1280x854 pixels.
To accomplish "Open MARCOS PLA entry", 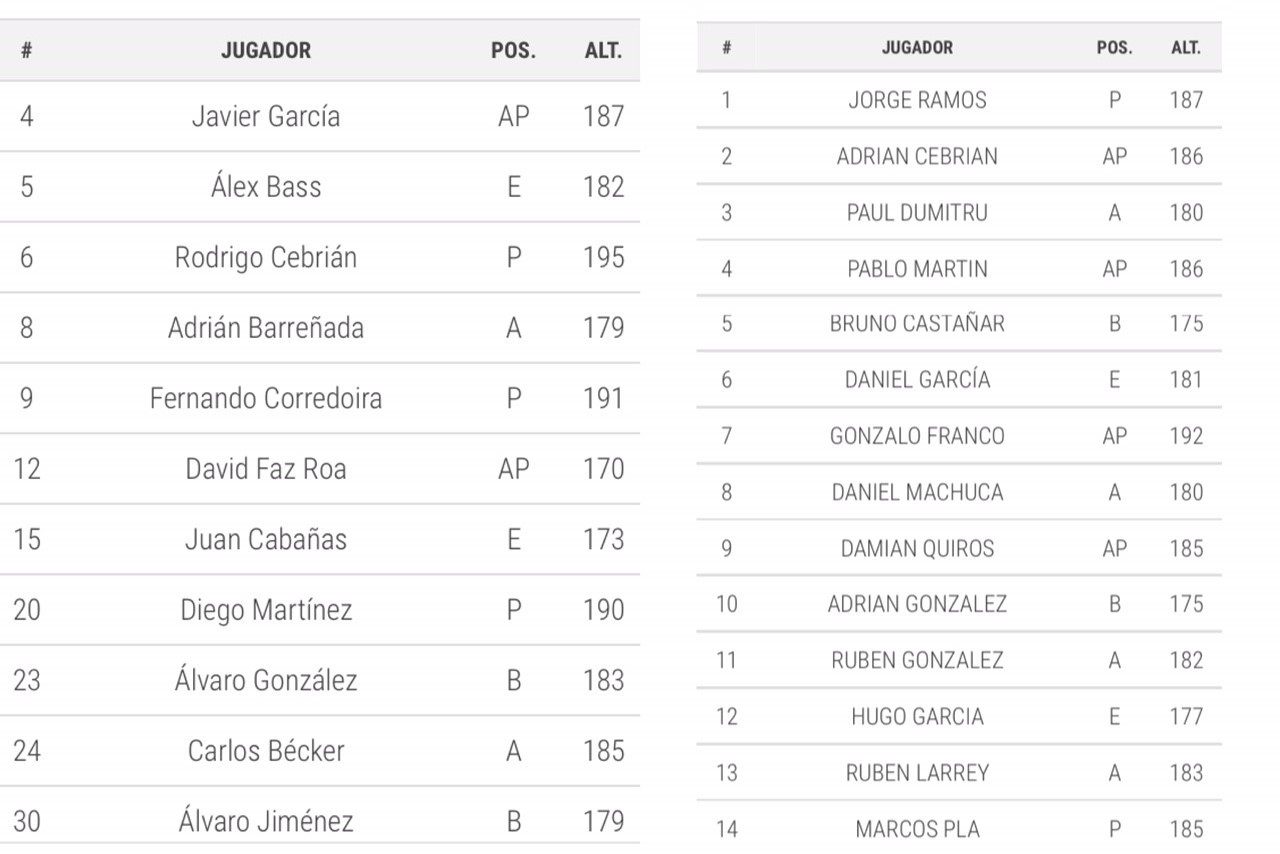I will [917, 829].
